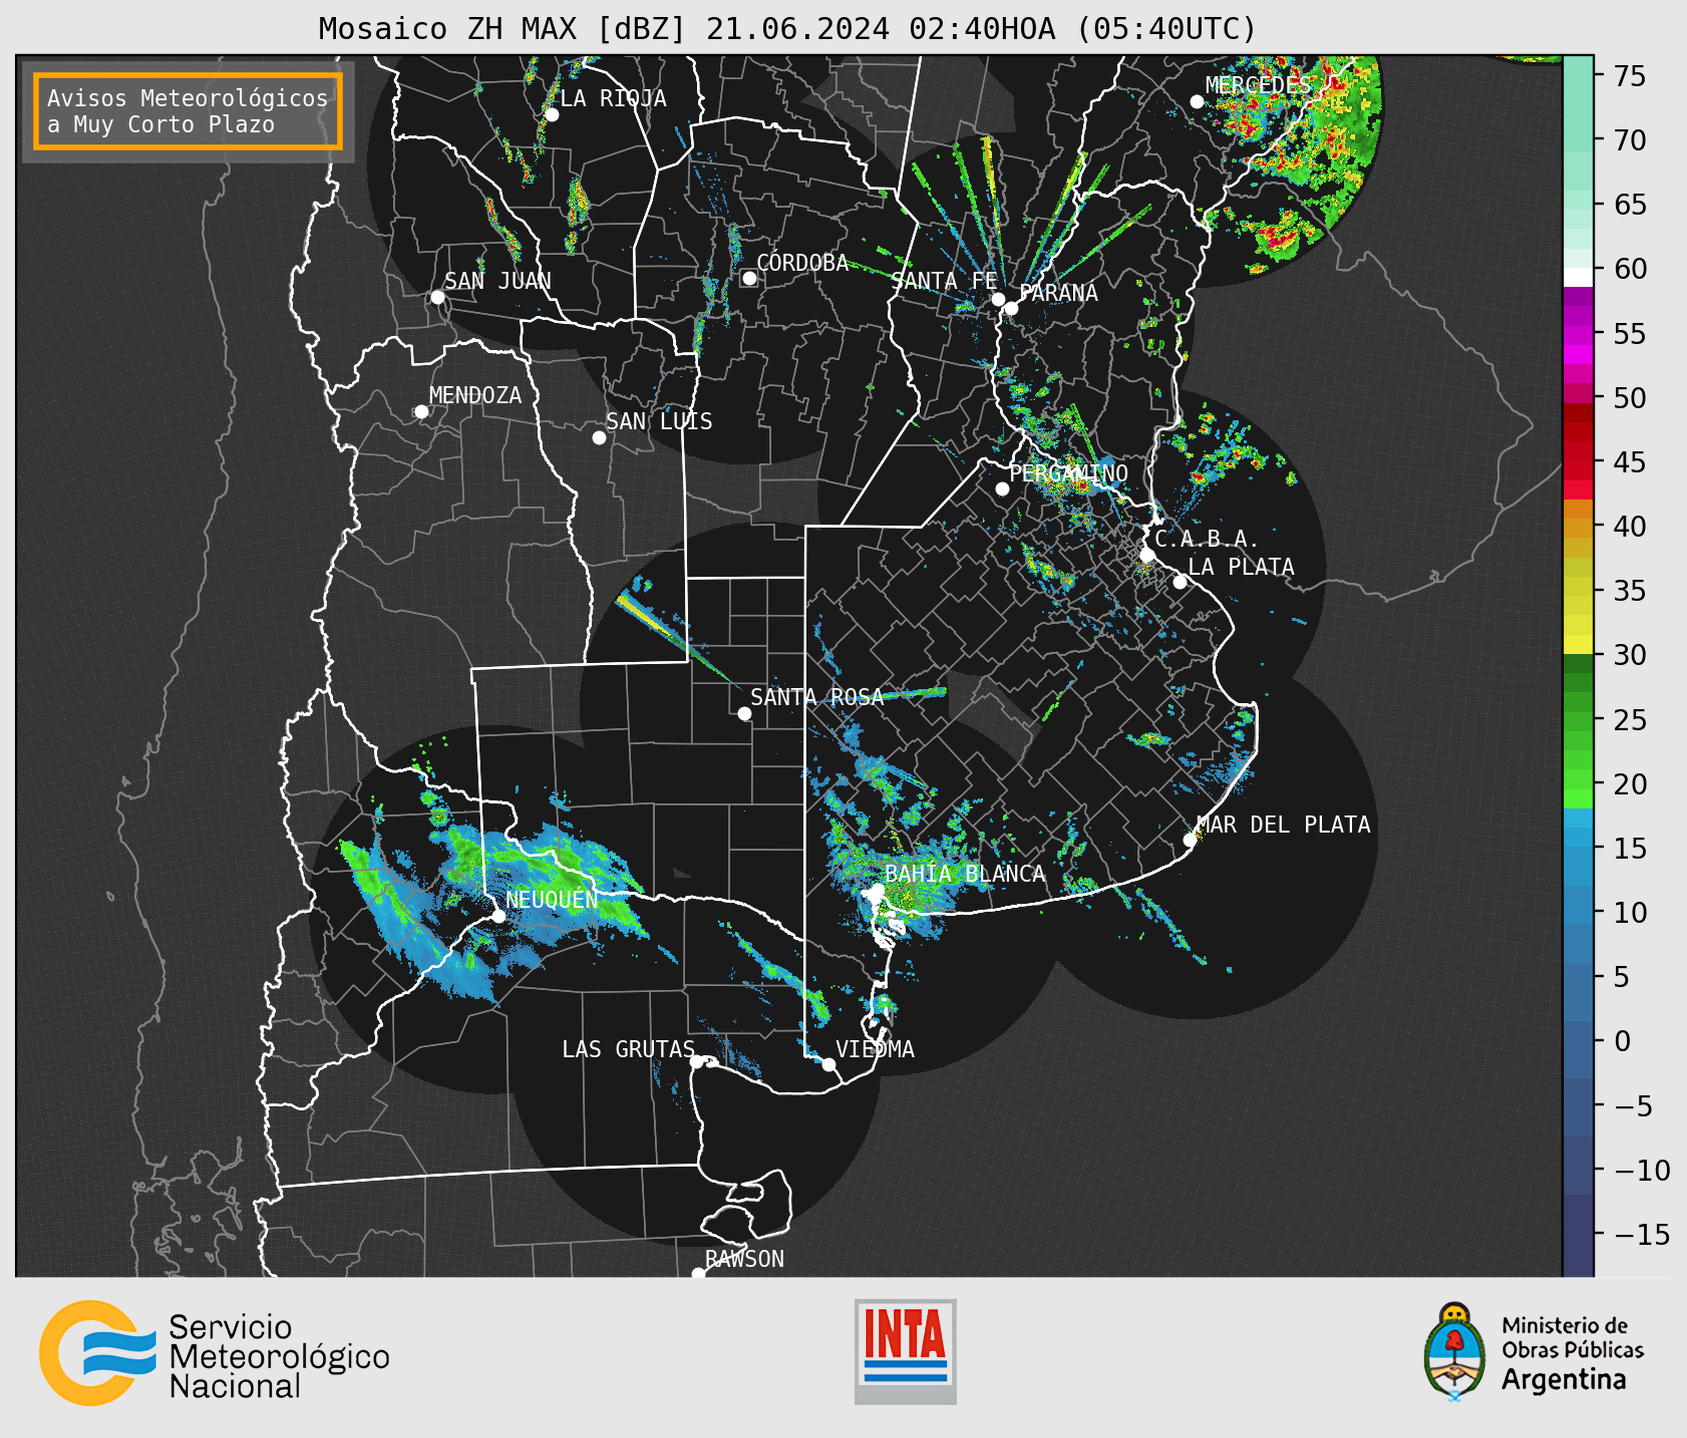
Task: Click the SANTA FE city marker dot
Action: [x=998, y=299]
